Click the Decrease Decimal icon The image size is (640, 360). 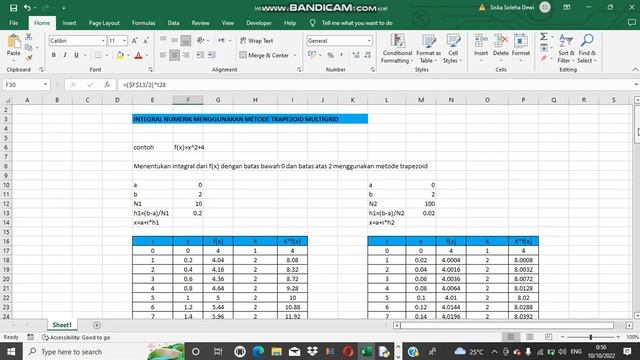(x=368, y=55)
